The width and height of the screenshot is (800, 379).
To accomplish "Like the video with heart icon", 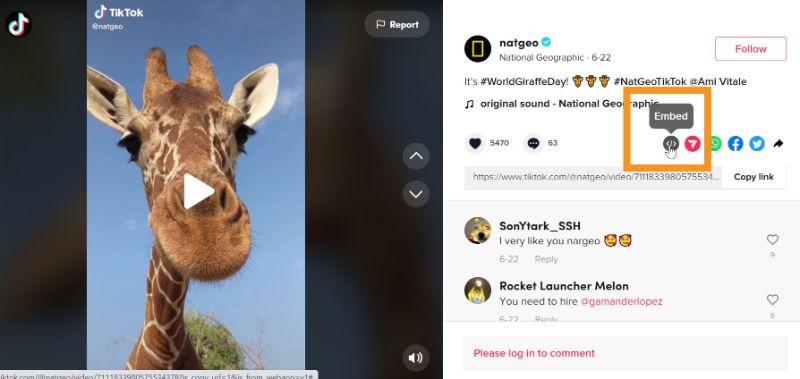I will [x=475, y=143].
